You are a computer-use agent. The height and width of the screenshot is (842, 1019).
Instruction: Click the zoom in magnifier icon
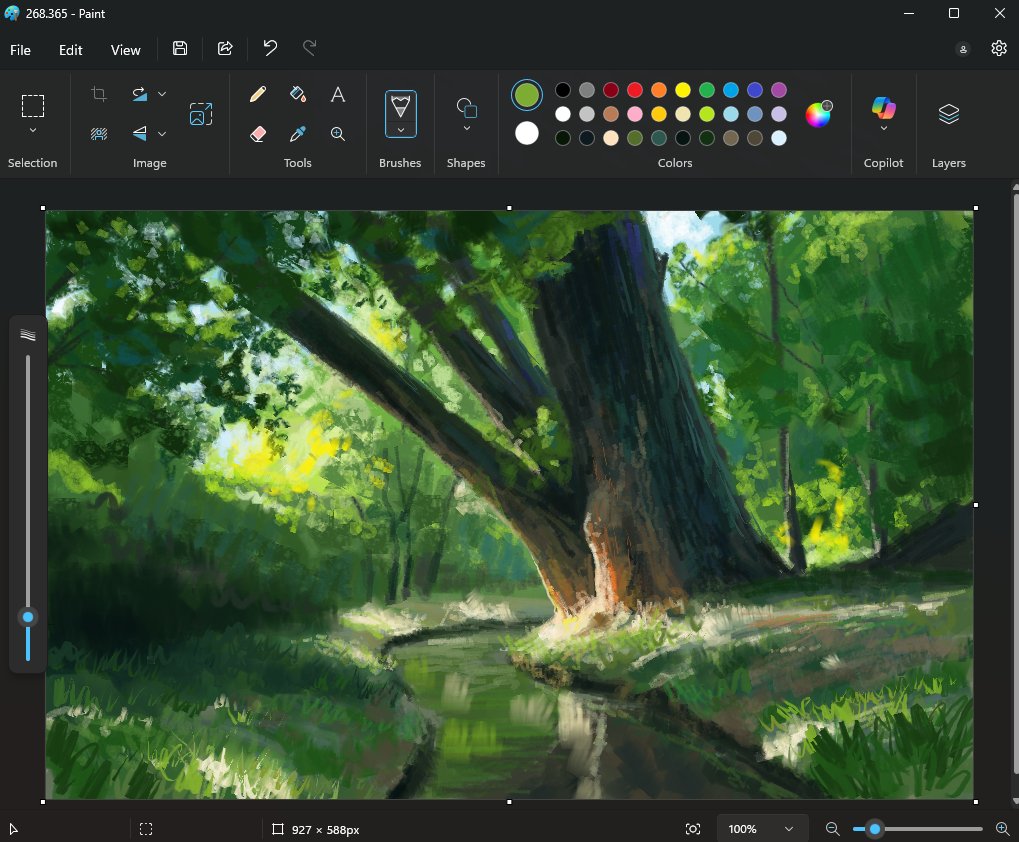click(x=1003, y=828)
